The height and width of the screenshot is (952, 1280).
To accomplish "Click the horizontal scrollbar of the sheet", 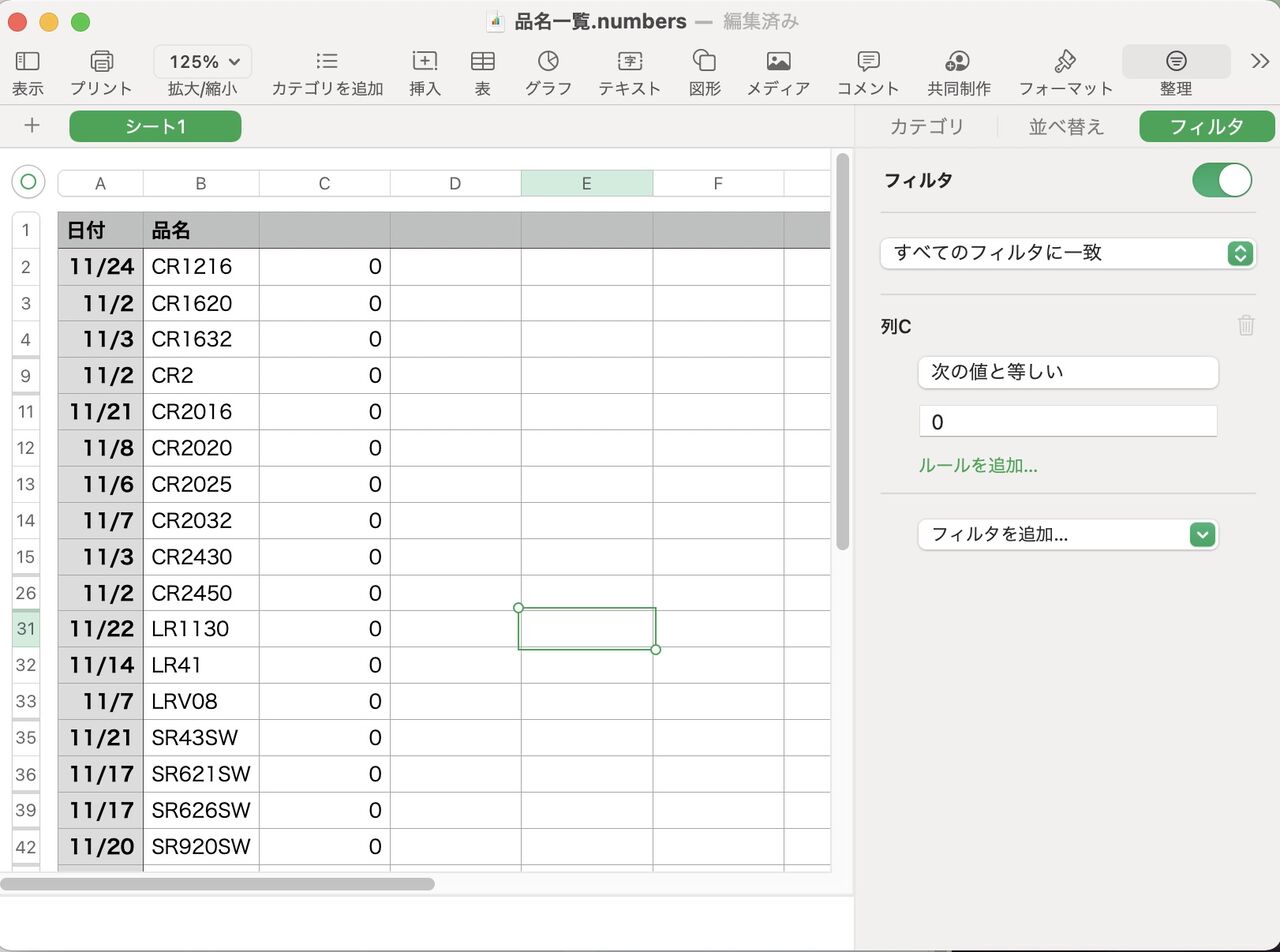I will coord(217,884).
